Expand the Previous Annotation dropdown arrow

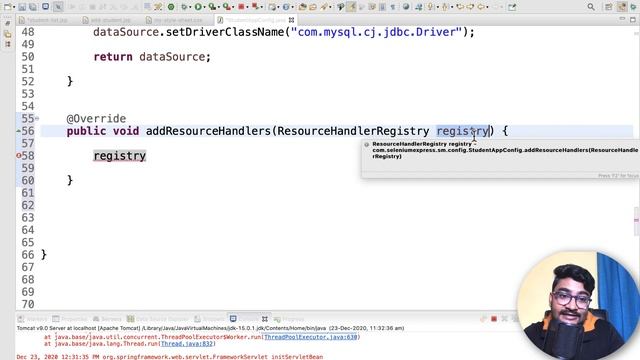click(x=452, y=7)
